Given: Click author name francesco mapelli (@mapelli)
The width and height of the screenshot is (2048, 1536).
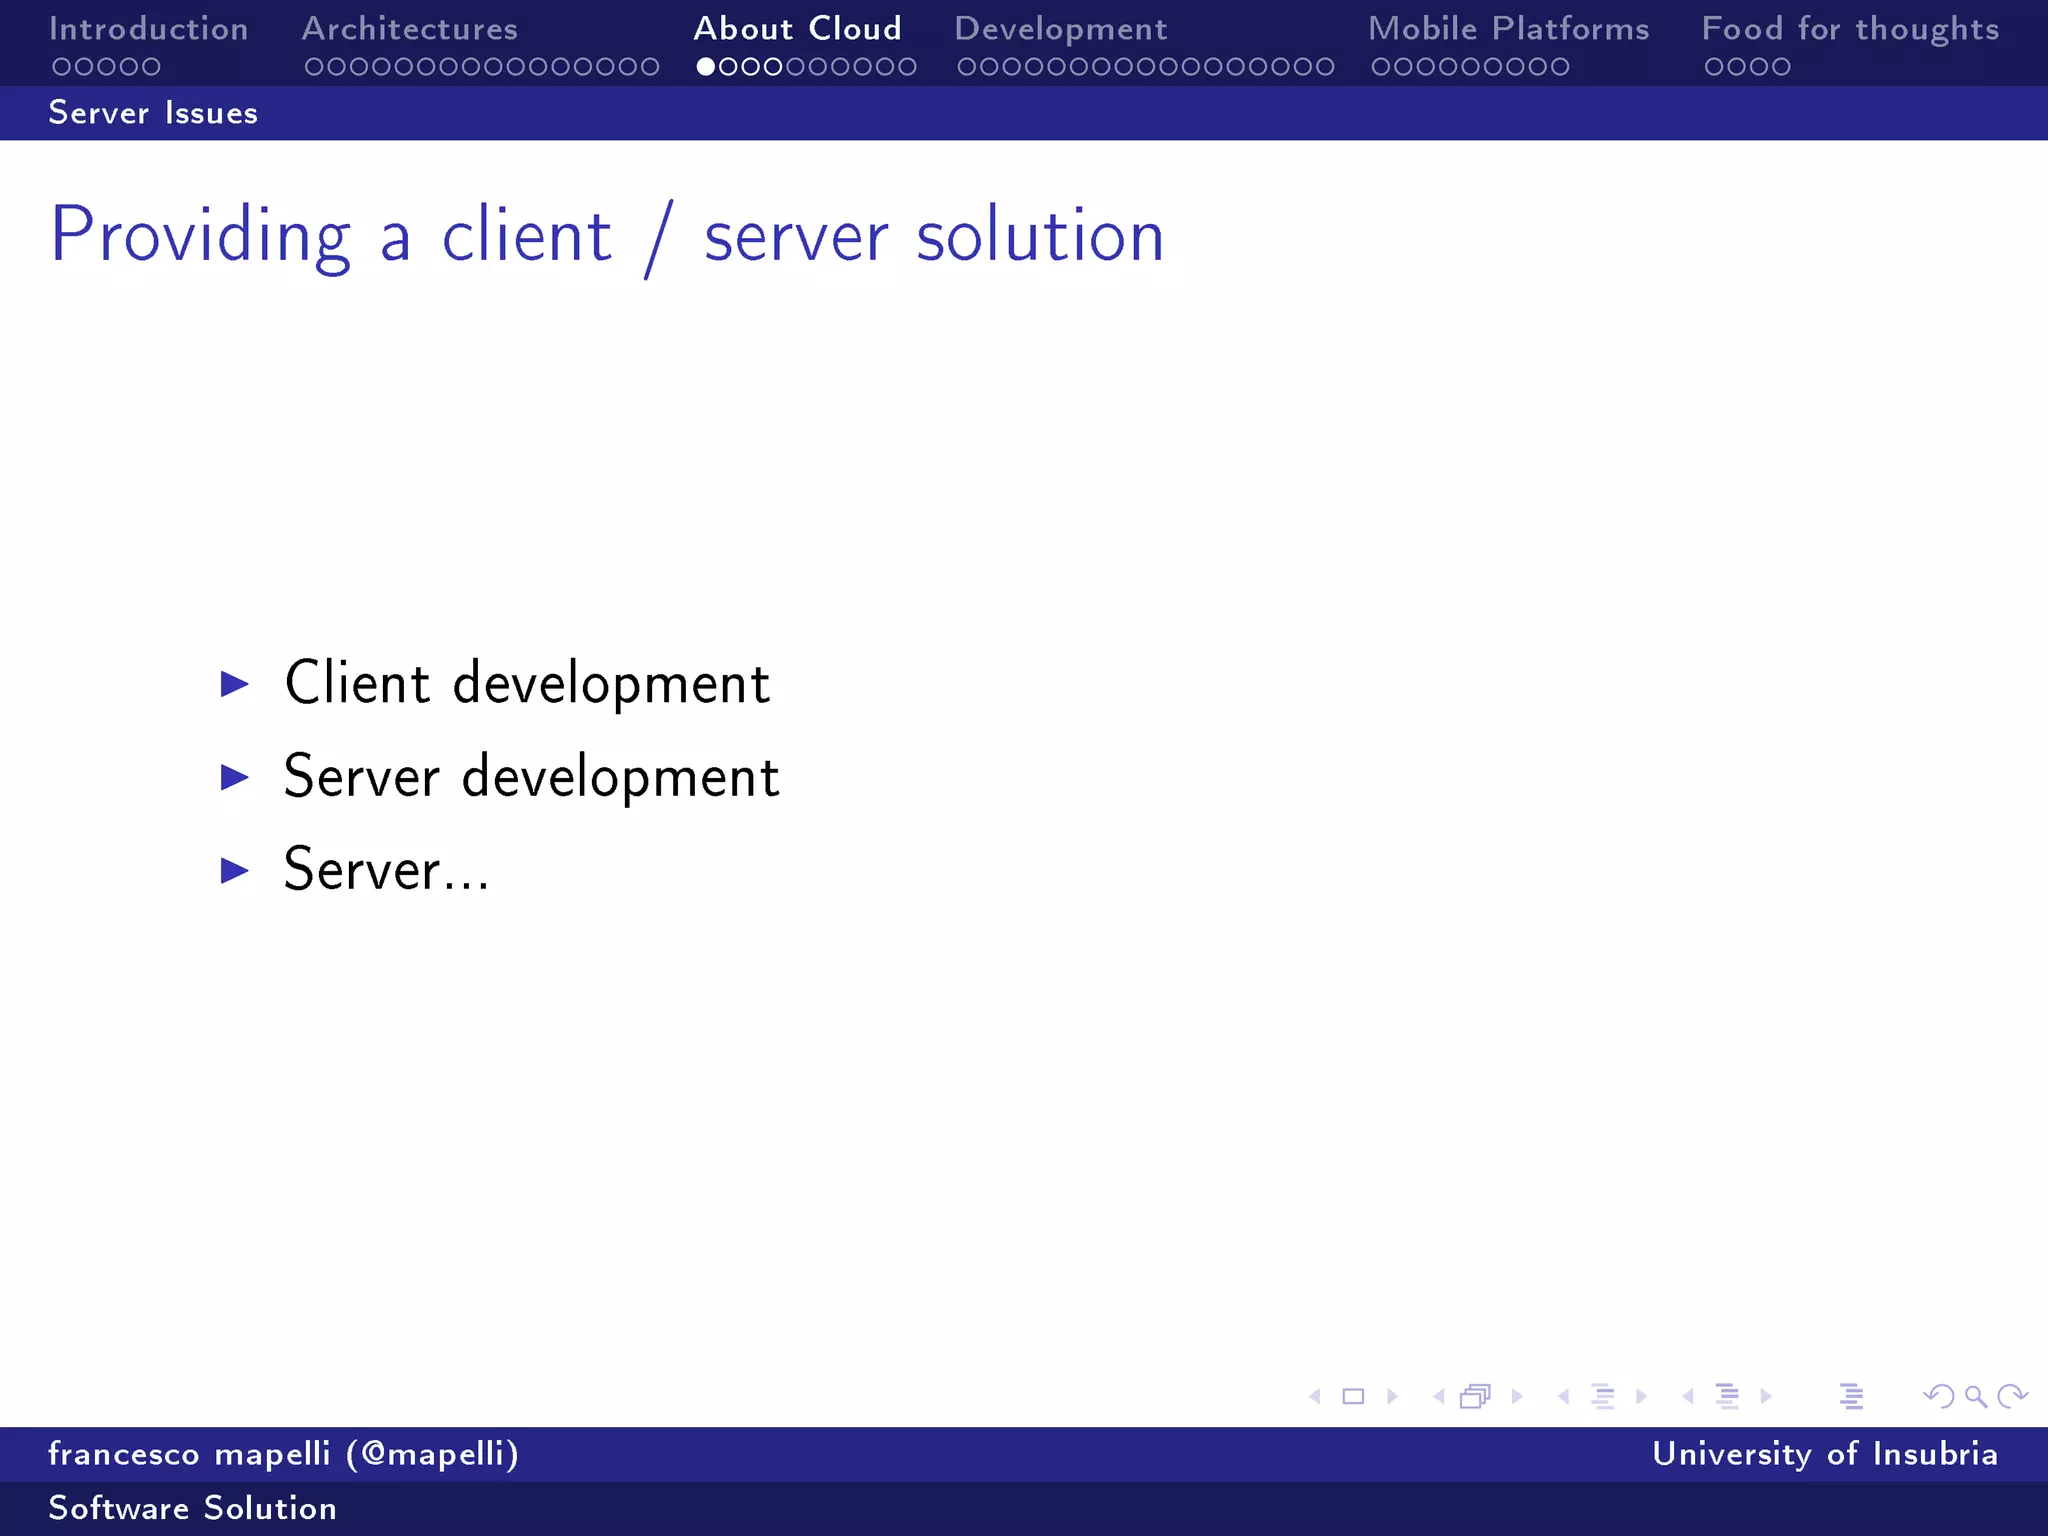Looking at the screenshot, I should pyautogui.click(x=284, y=1453).
